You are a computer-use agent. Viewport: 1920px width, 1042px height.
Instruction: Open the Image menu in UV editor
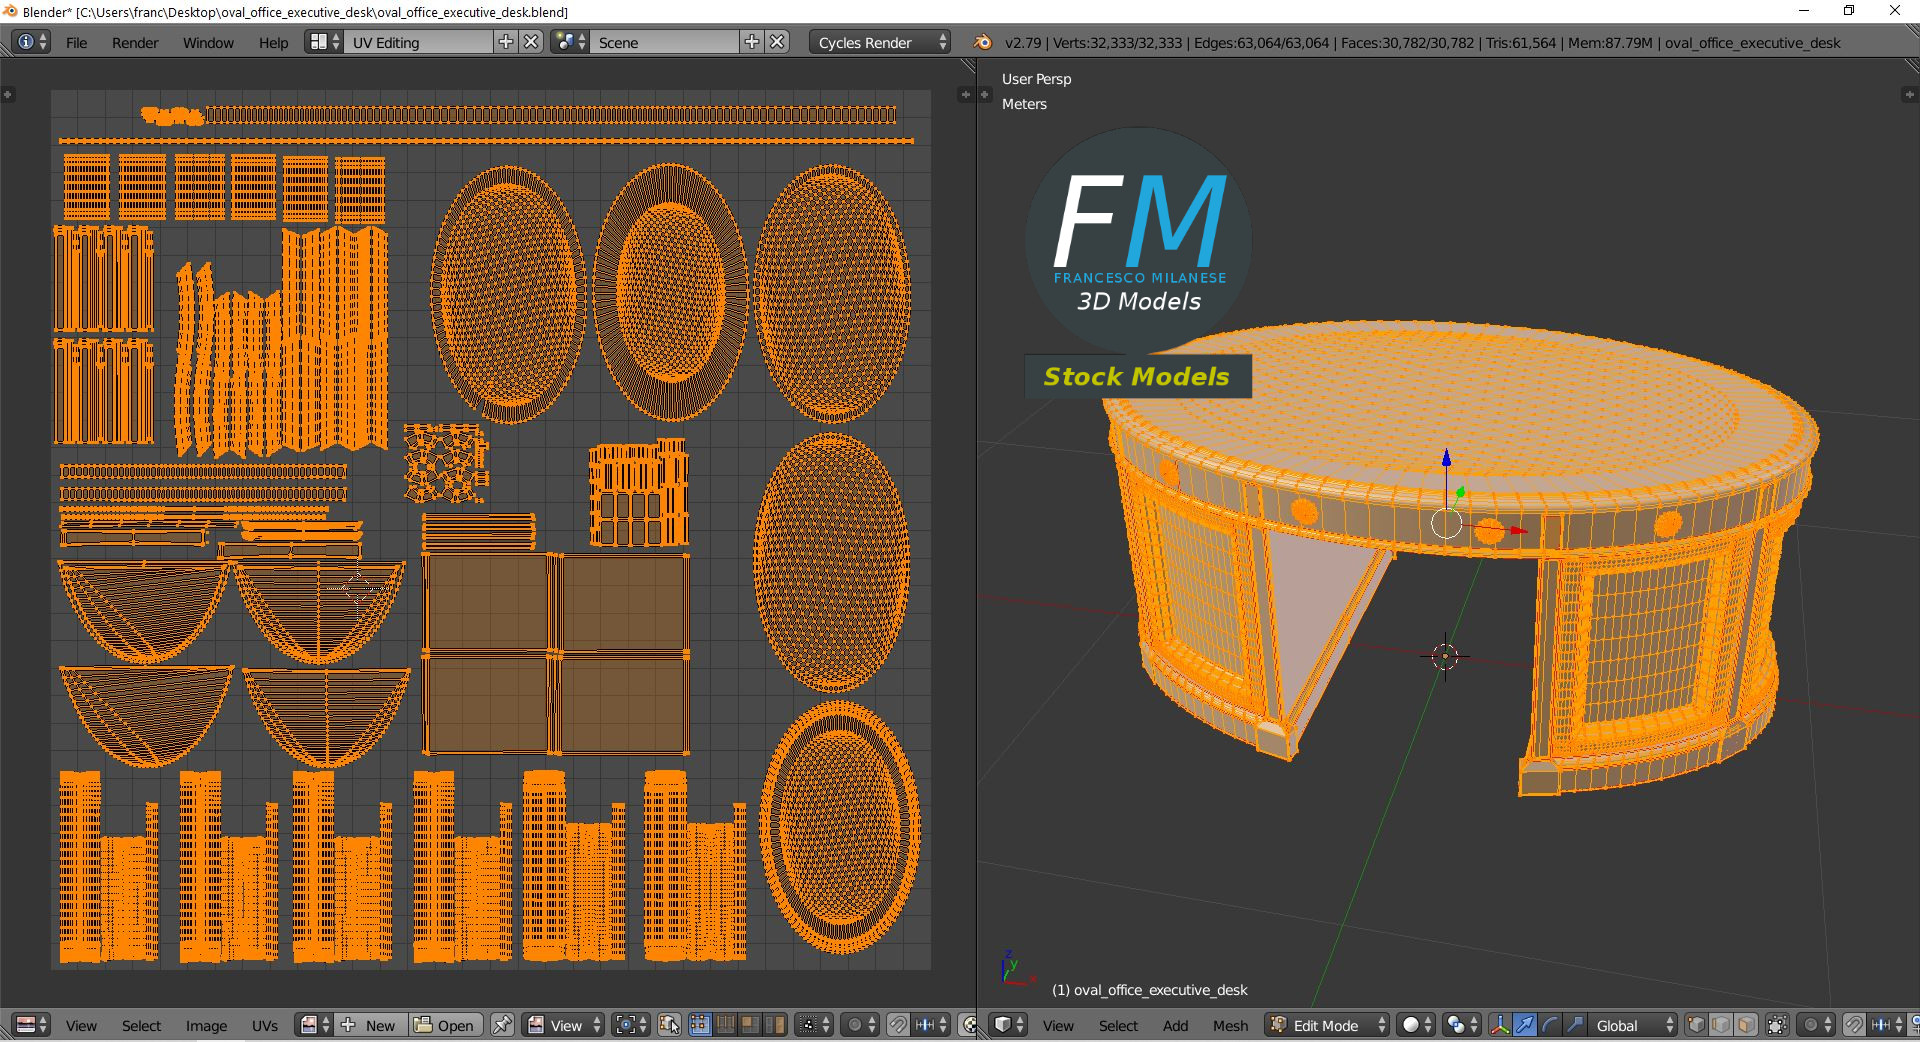(x=206, y=1026)
